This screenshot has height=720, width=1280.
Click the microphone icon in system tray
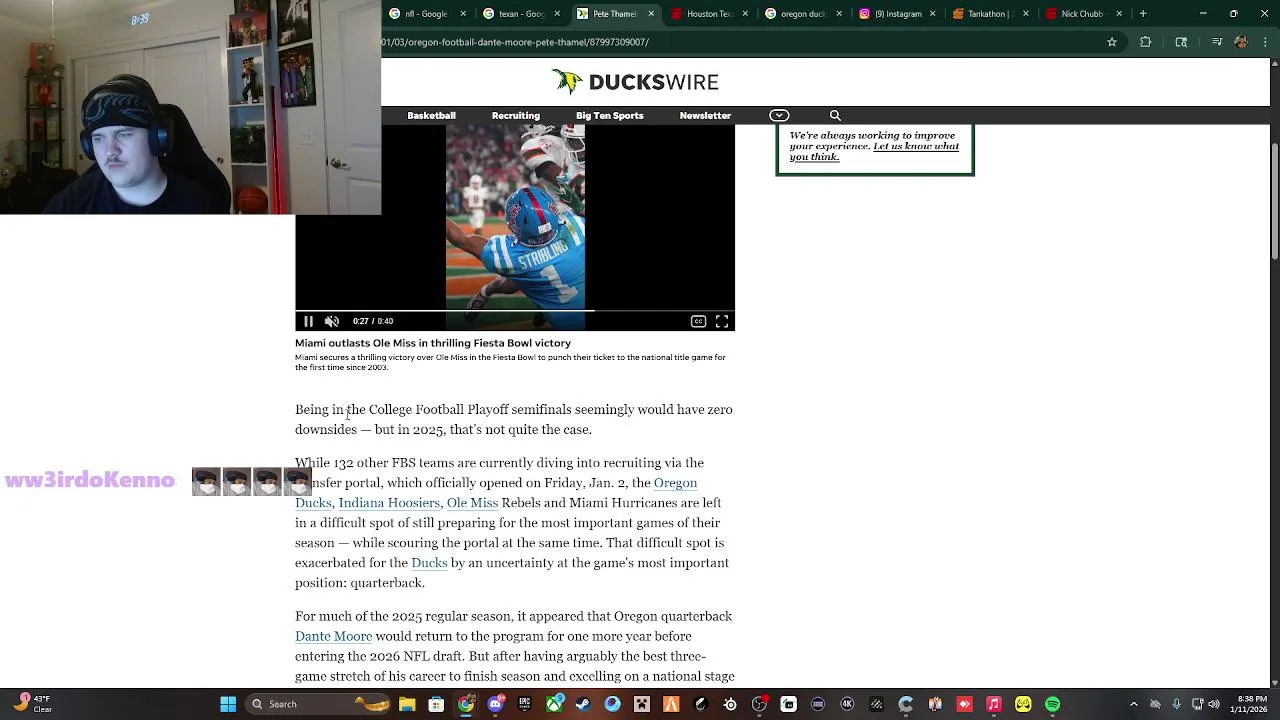(x=1177, y=704)
